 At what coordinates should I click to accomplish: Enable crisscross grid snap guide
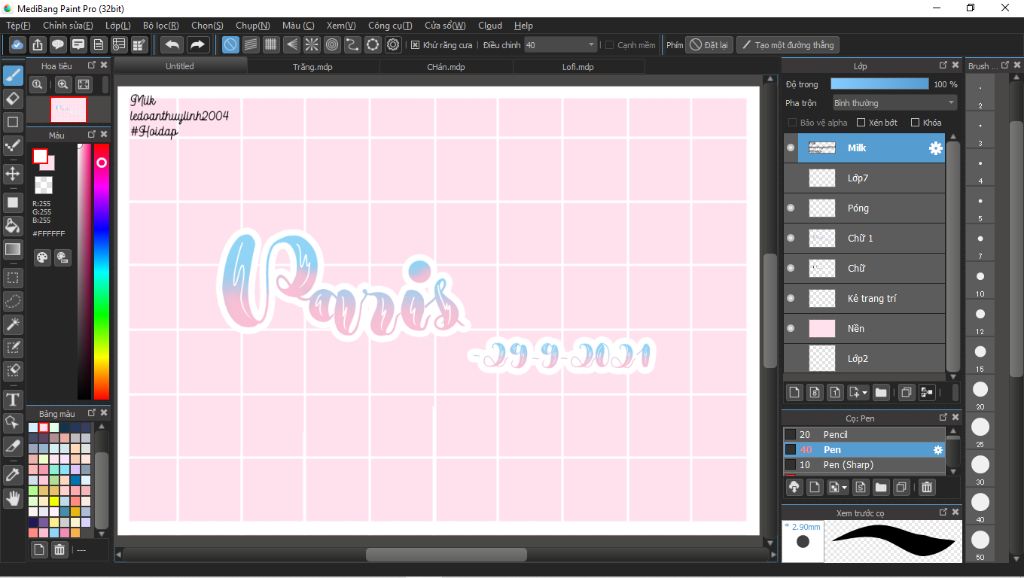click(271, 44)
